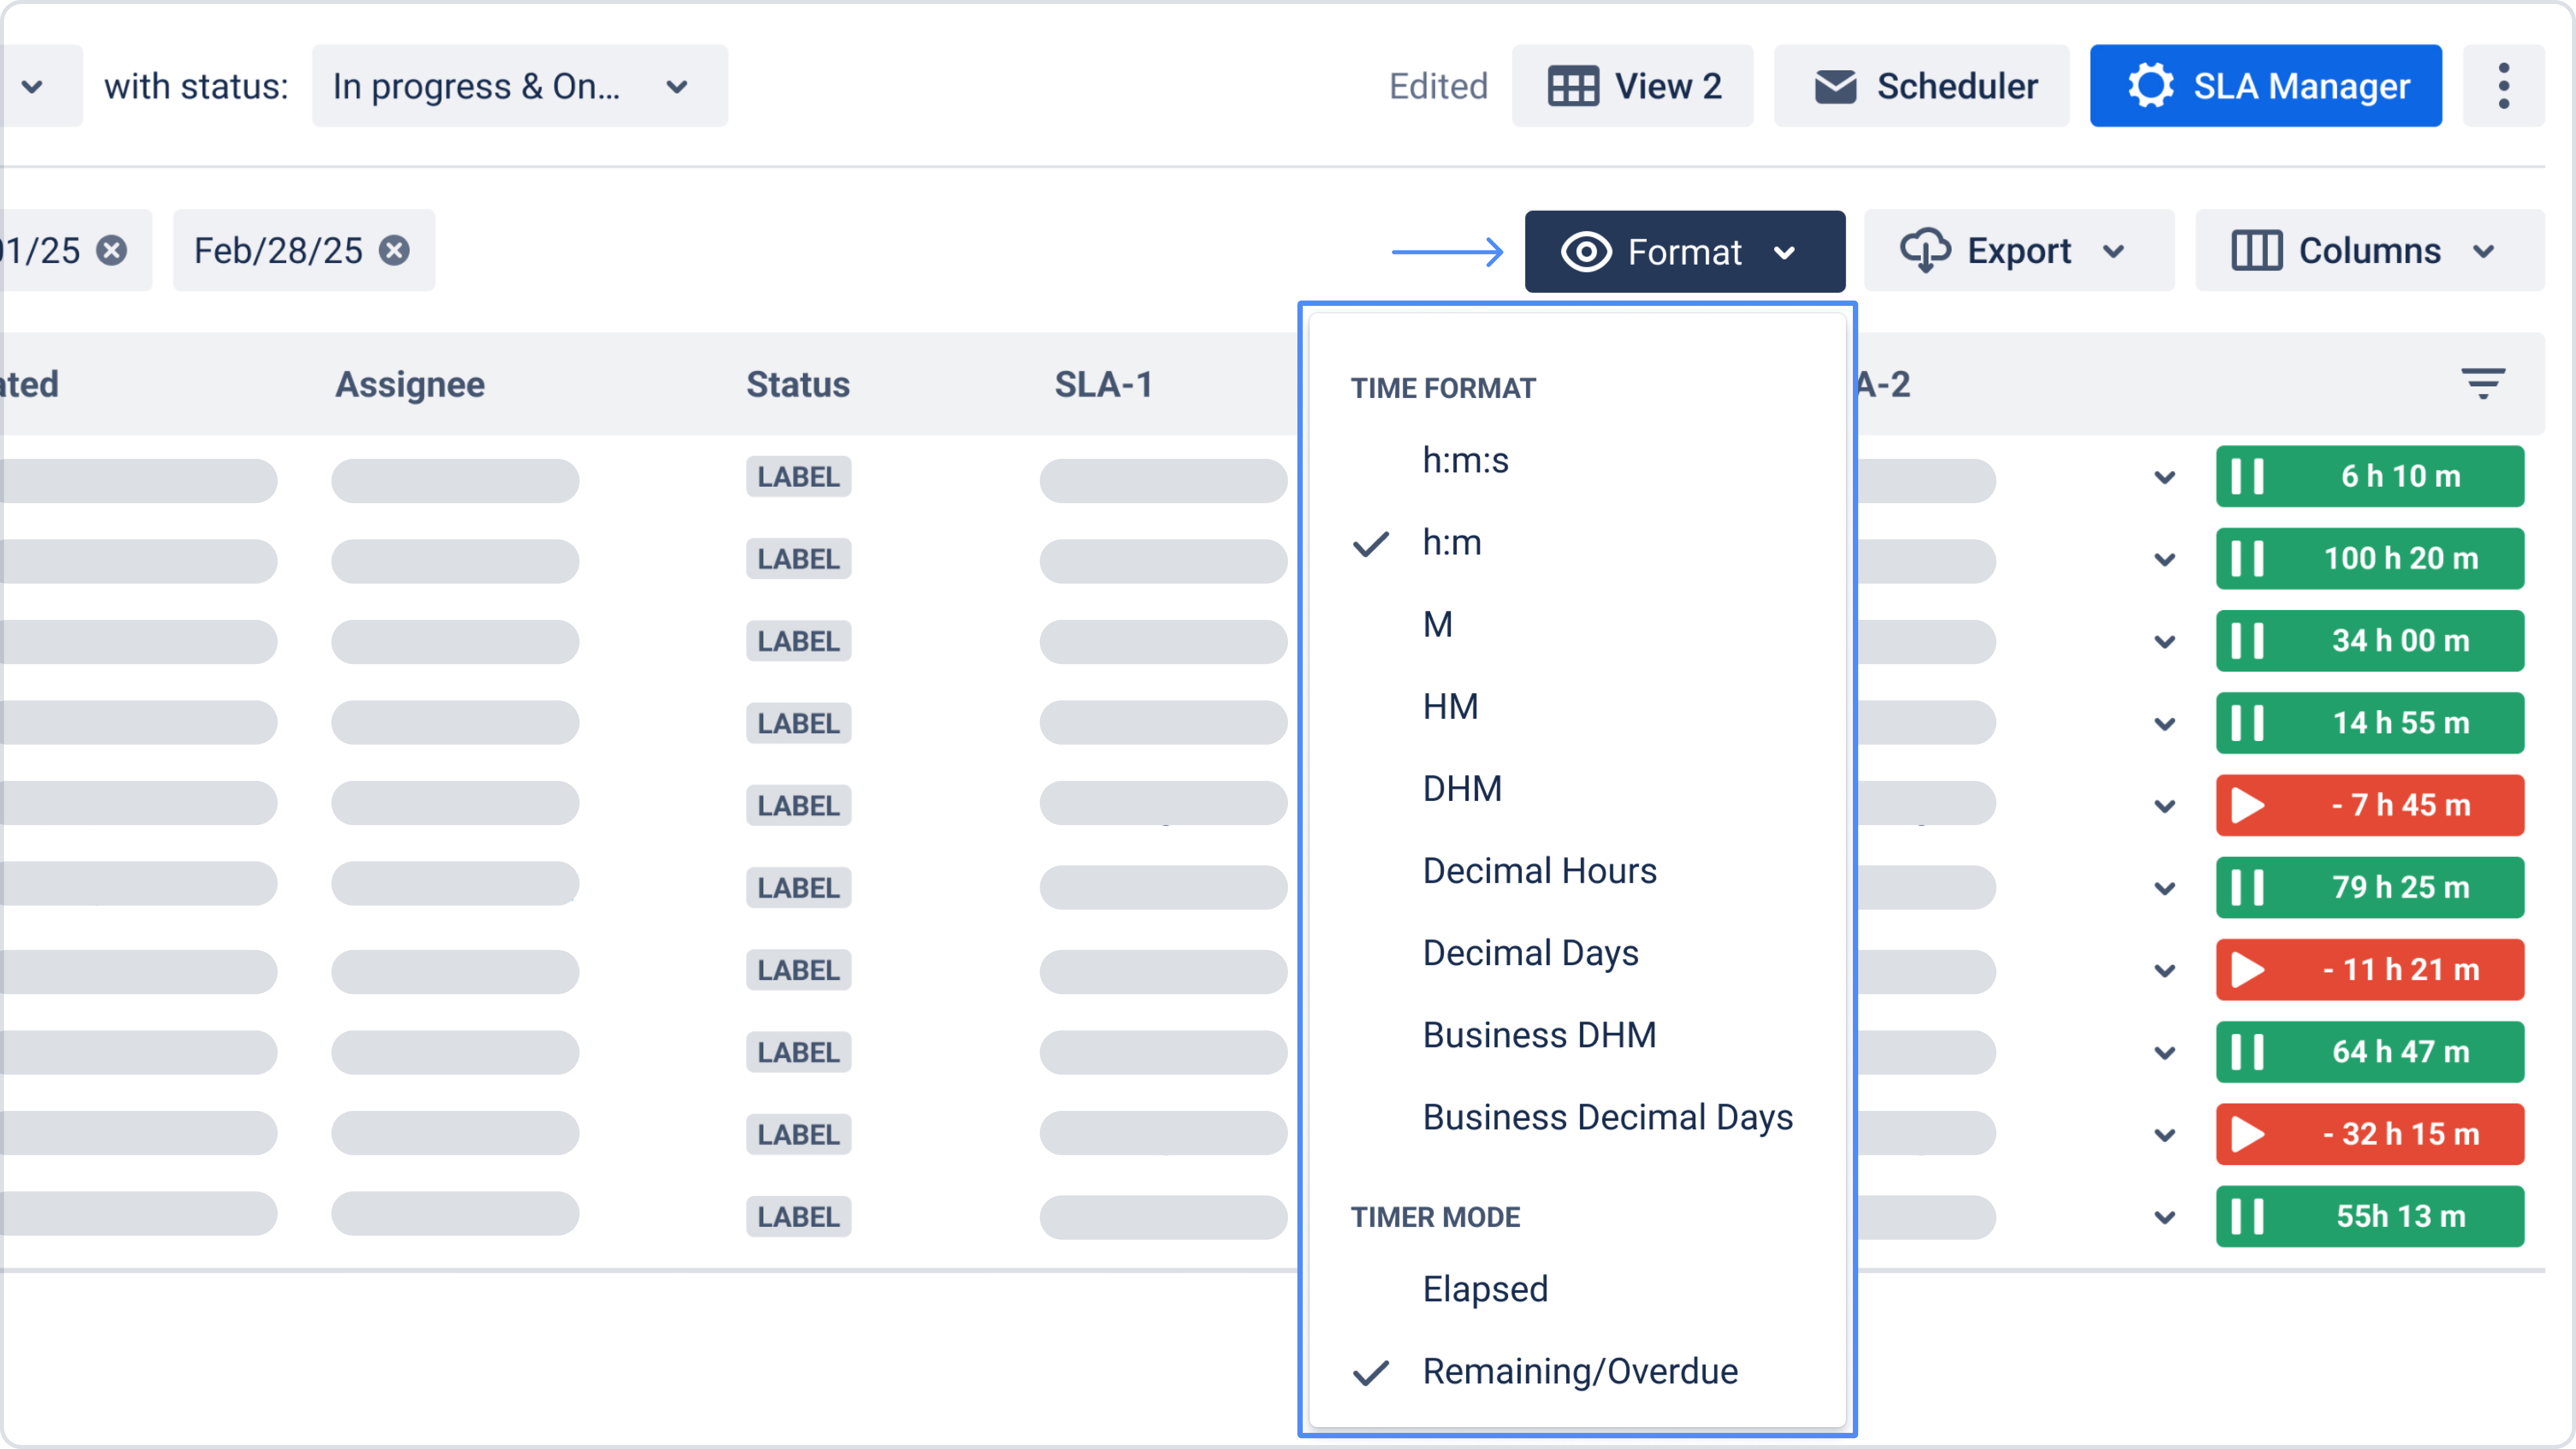Click the SLA Manager gear button
This screenshot has width=2576, height=1449.
pyautogui.click(x=2265, y=86)
